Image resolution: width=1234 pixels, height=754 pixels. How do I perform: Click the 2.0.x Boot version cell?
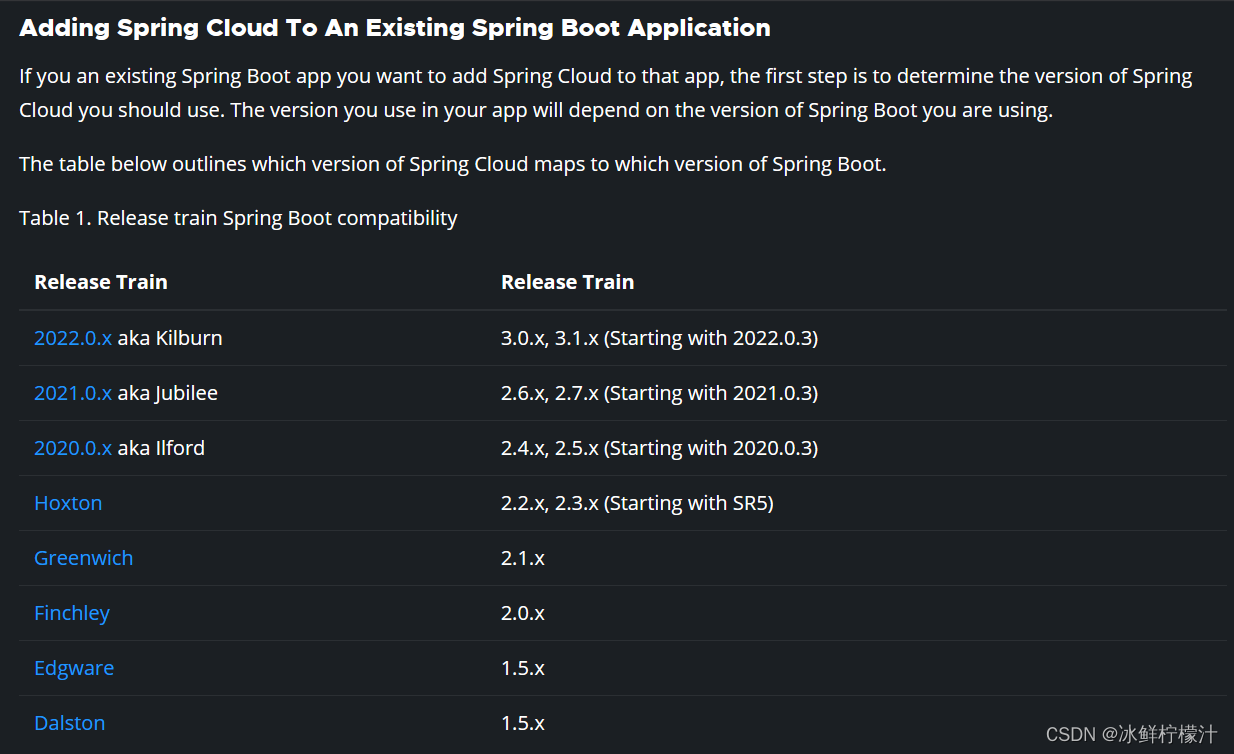coord(523,613)
